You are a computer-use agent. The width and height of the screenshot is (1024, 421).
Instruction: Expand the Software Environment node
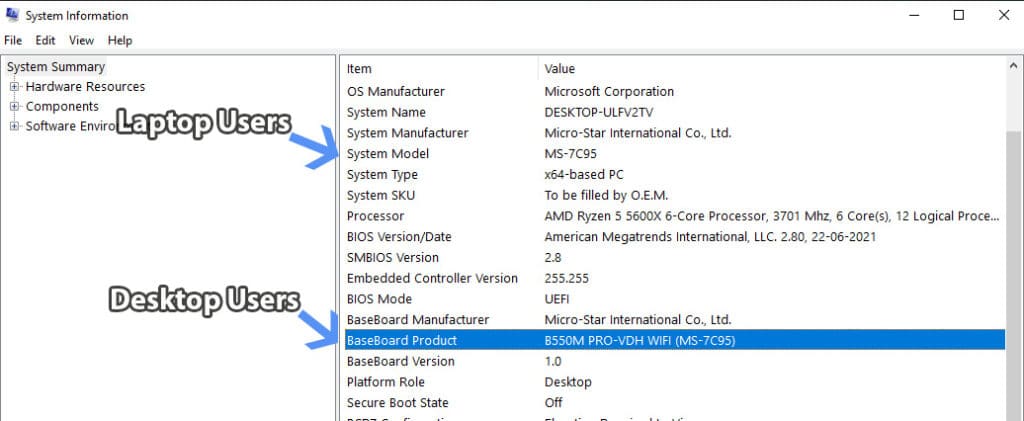coord(14,126)
